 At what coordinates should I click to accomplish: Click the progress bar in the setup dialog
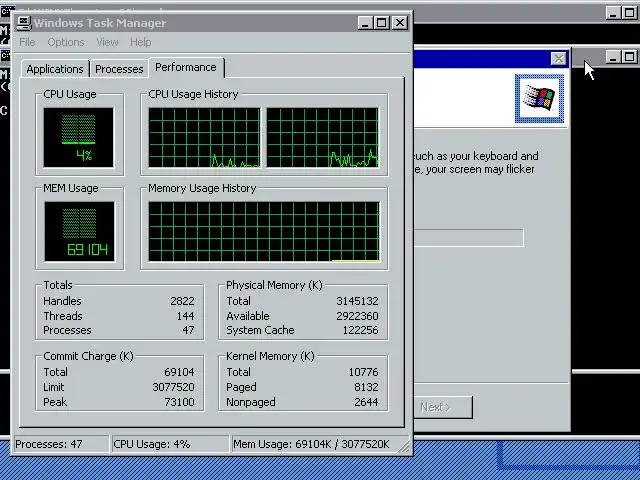[x=469, y=238]
